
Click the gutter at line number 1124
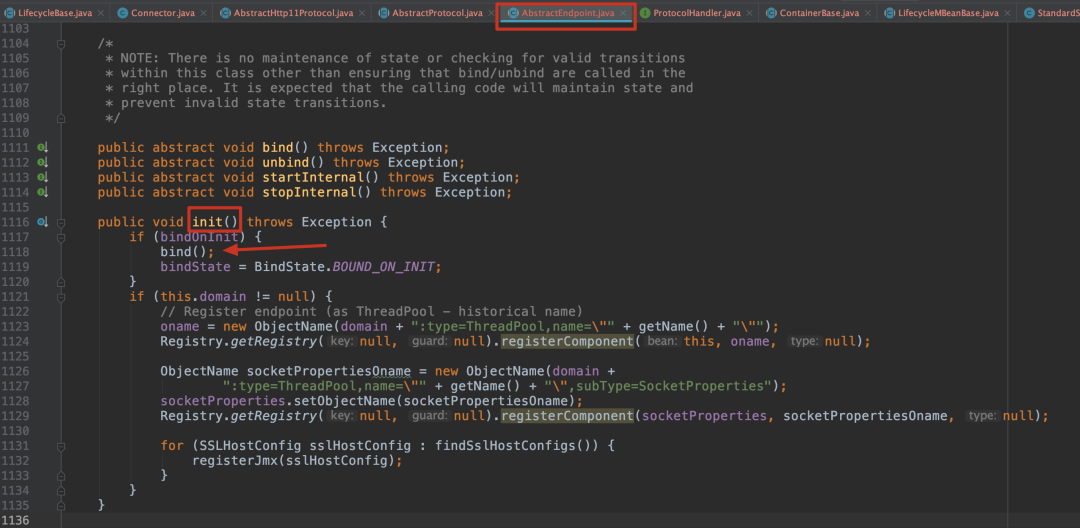coord(17,341)
